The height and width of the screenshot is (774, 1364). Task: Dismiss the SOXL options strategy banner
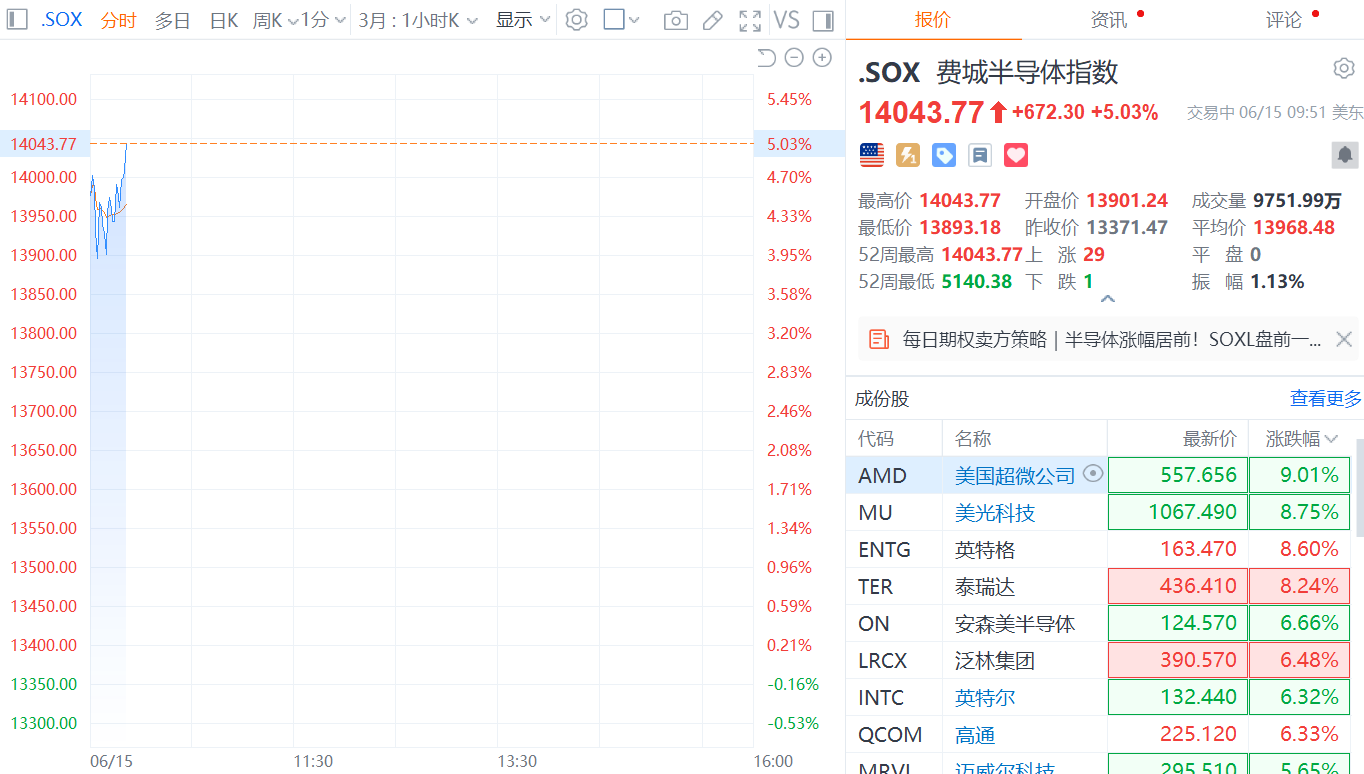click(1344, 339)
